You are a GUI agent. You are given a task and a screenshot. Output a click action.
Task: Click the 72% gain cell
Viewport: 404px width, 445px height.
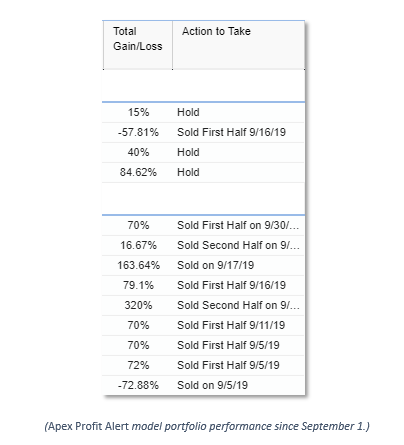click(x=138, y=365)
